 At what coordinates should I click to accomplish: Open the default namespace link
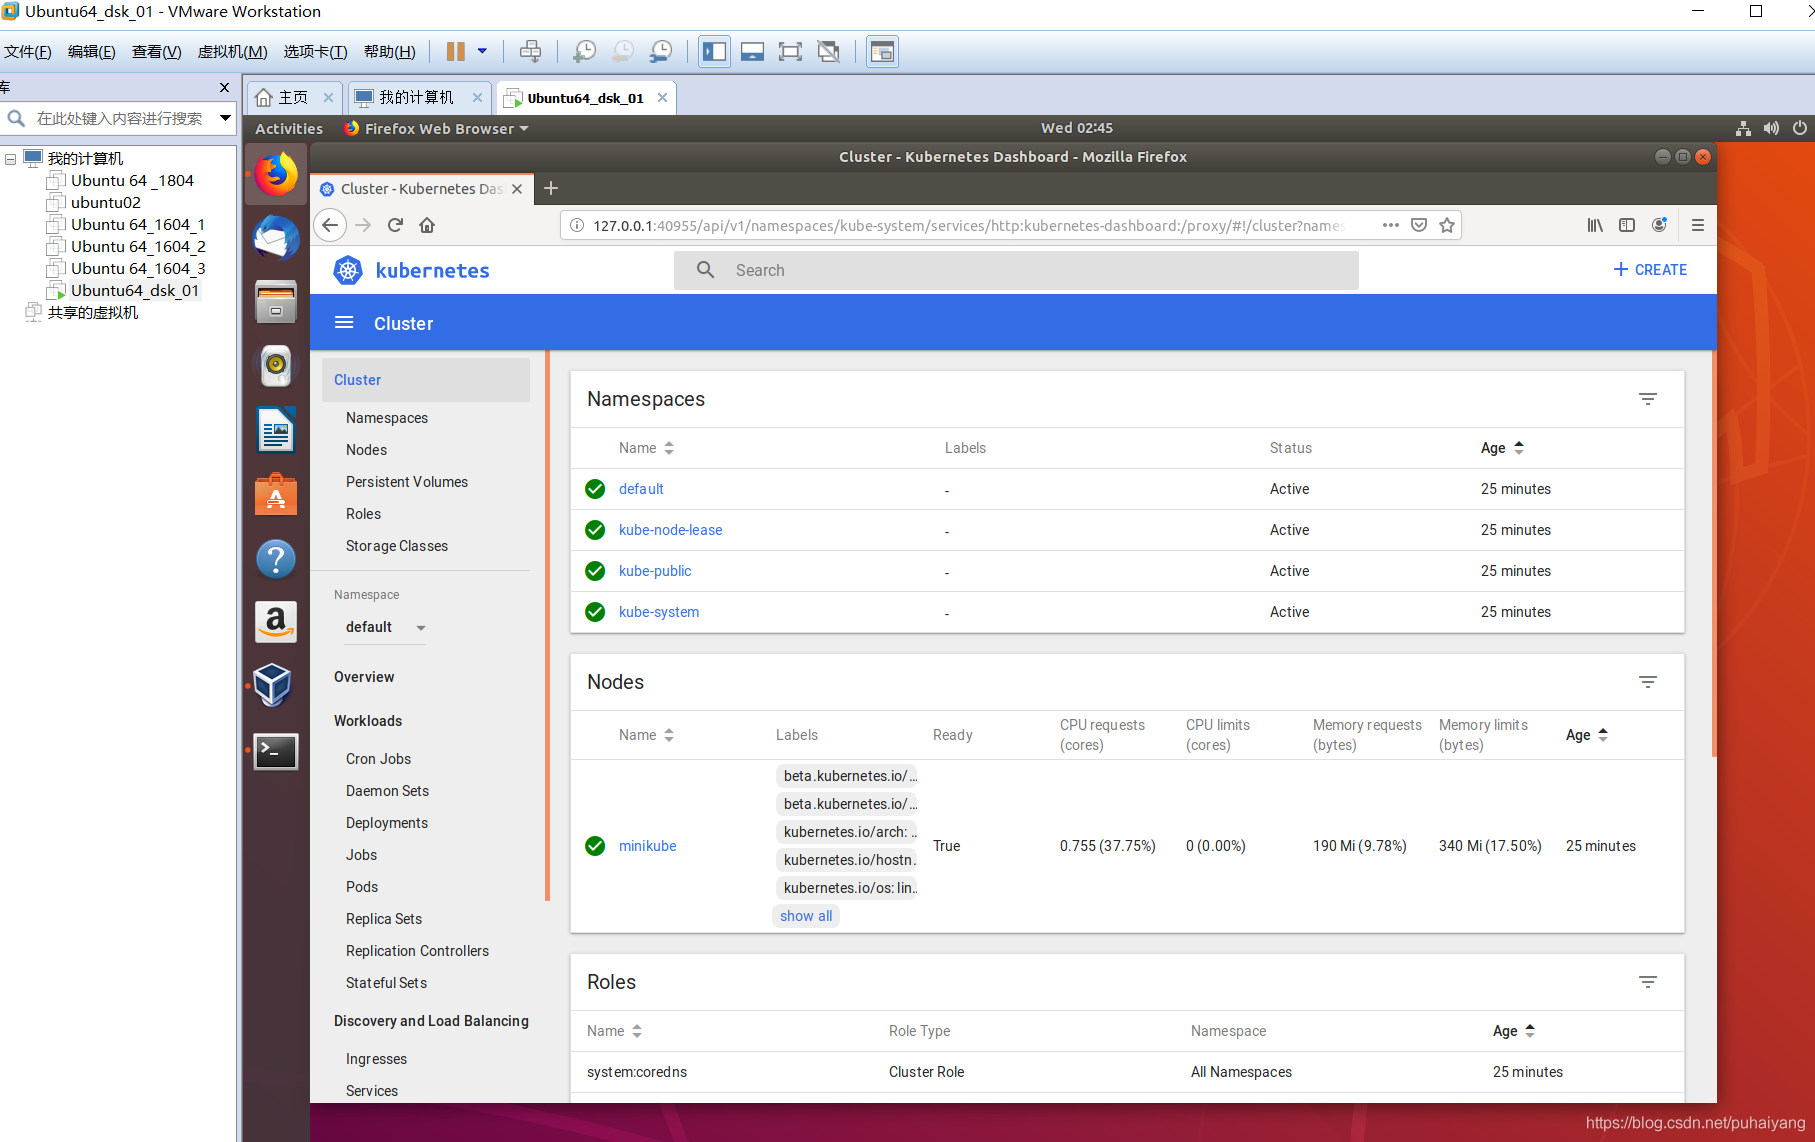[x=641, y=489]
